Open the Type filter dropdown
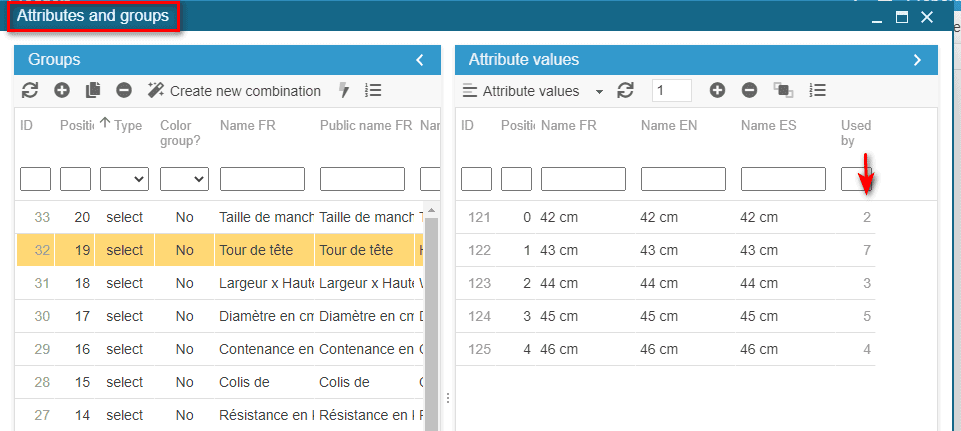 coord(124,179)
